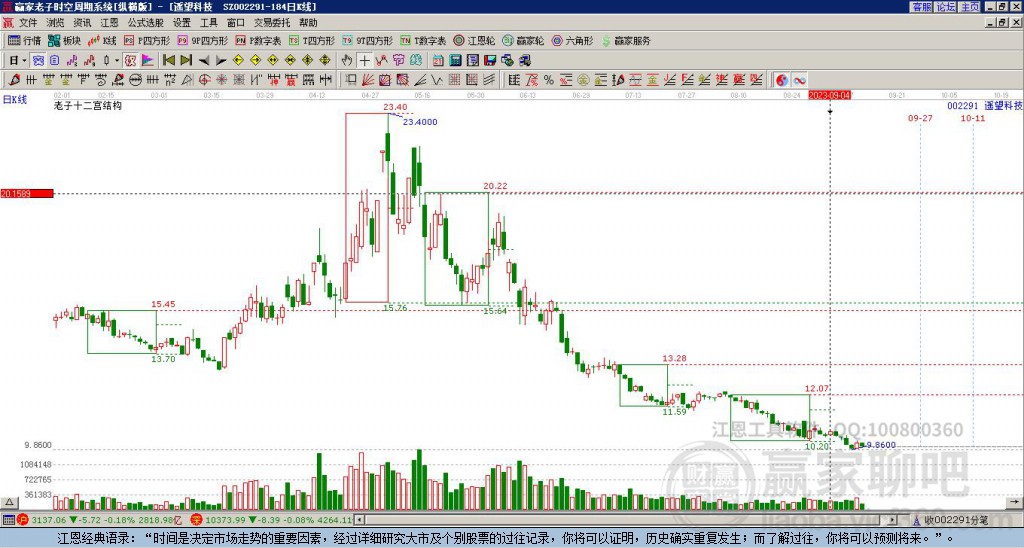
Task: Open the 江恩 menu
Action: pyautogui.click(x=109, y=23)
